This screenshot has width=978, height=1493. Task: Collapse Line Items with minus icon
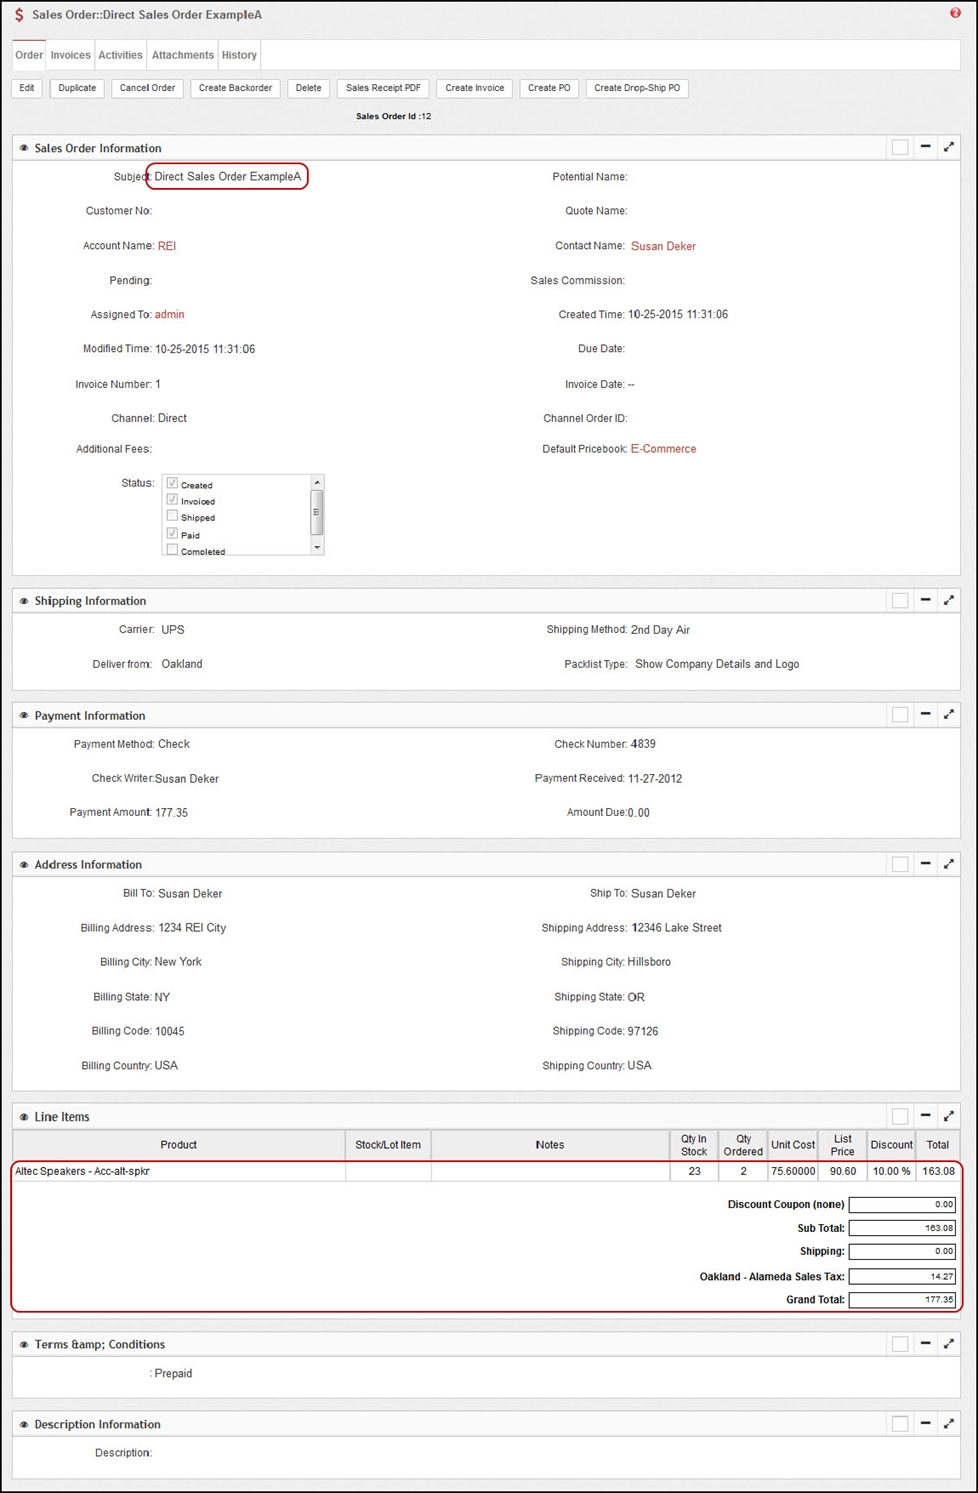925,1115
